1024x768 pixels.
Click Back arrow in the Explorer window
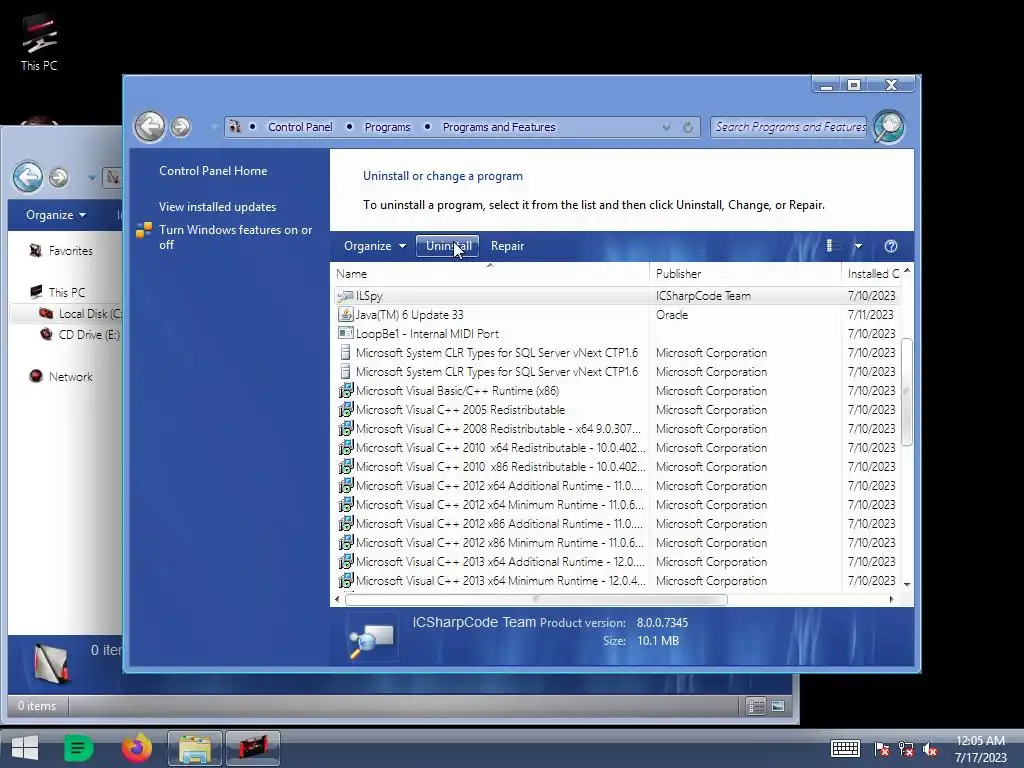point(28,176)
